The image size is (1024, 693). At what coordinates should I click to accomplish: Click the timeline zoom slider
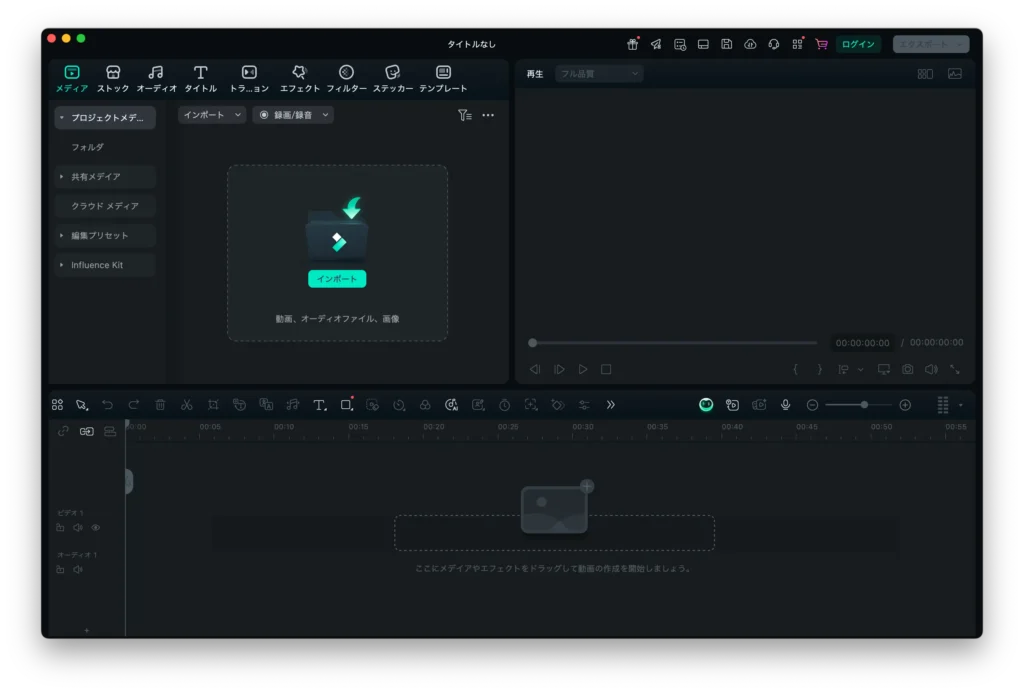tap(858, 405)
